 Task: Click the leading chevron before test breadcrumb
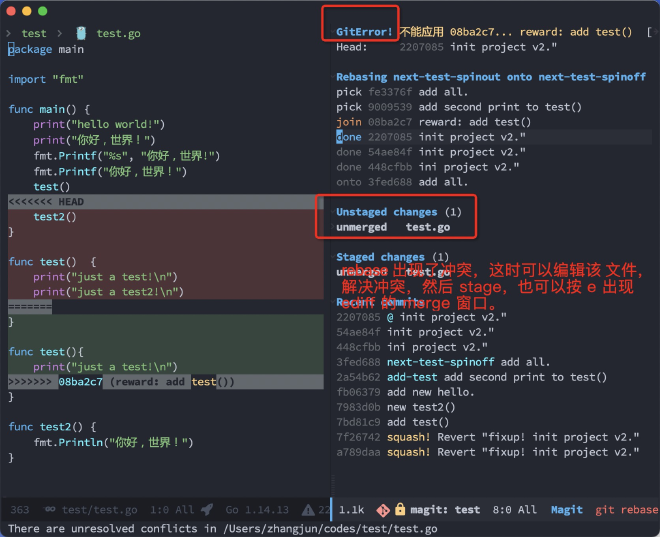[9, 34]
